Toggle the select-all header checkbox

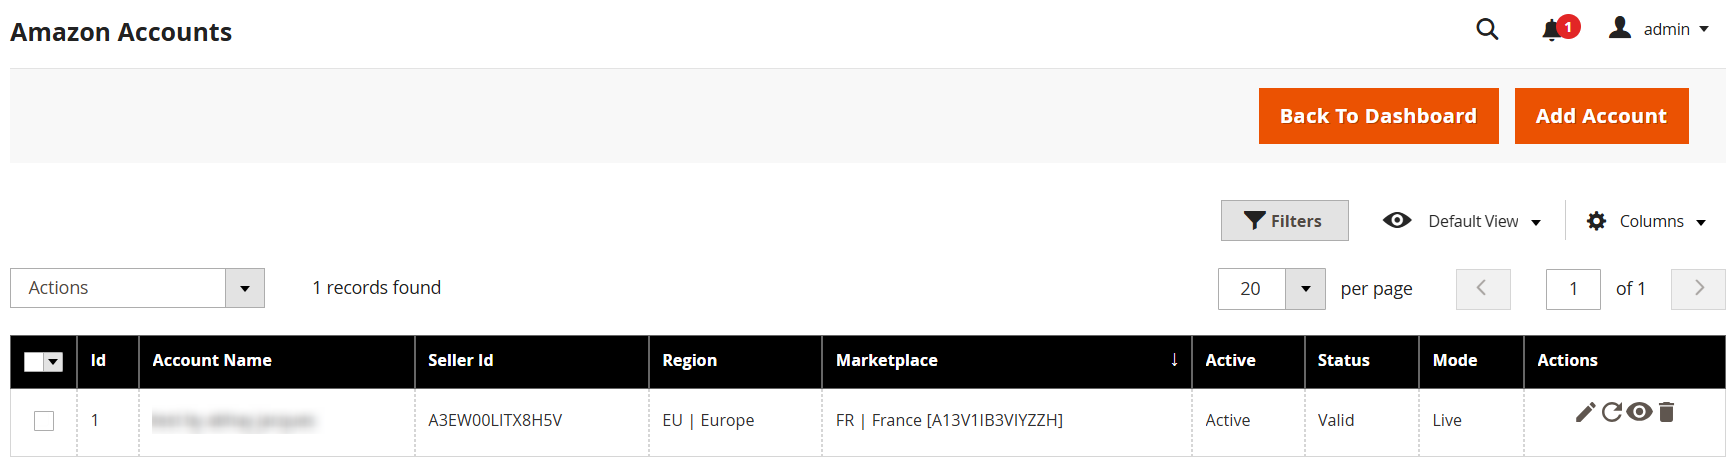point(34,362)
